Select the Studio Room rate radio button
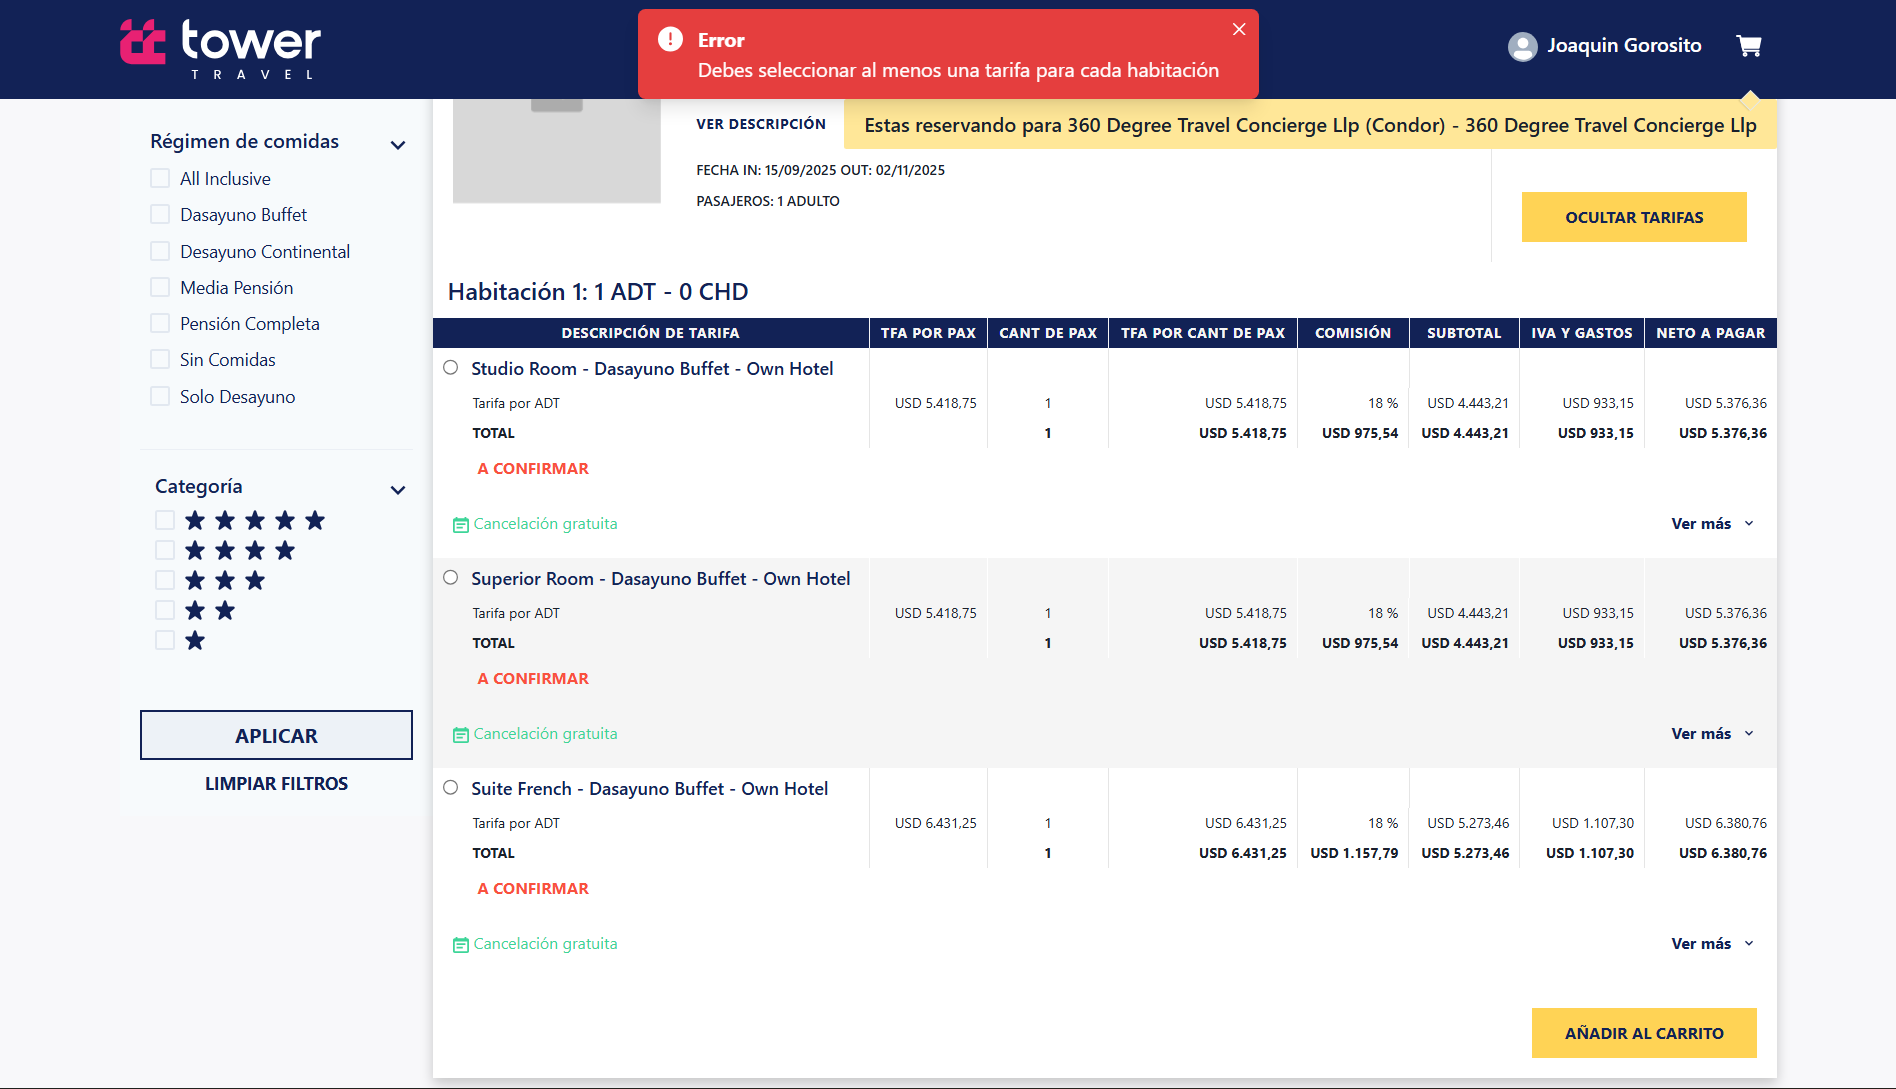Viewport: 1896px width, 1089px height. pos(451,368)
